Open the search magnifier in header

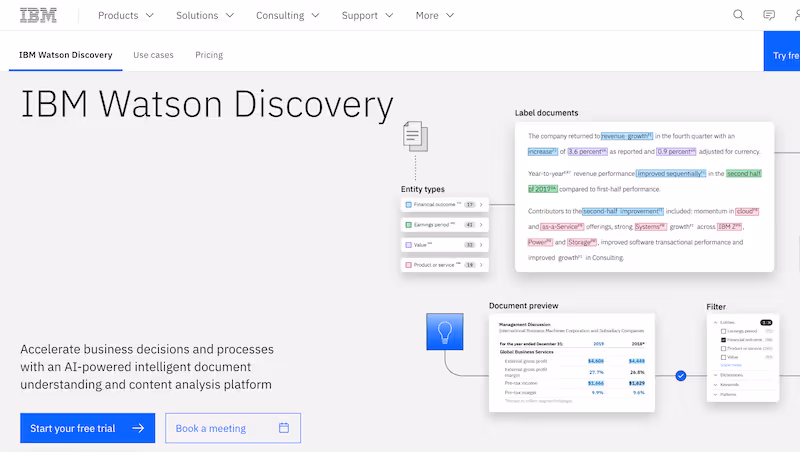tap(738, 15)
